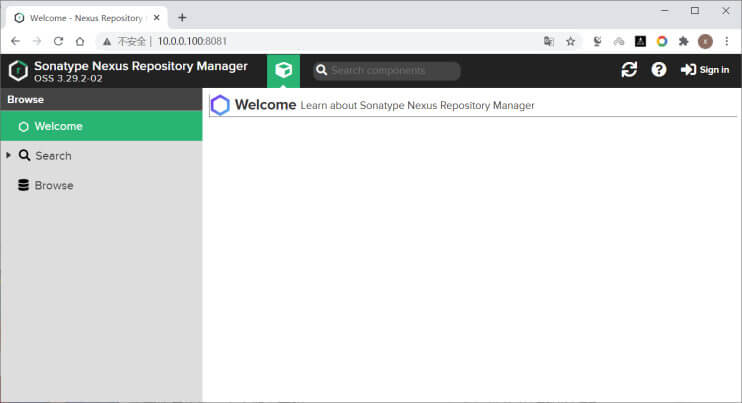The width and height of the screenshot is (742, 403).
Task: Click the browser profile avatar
Action: coord(705,42)
